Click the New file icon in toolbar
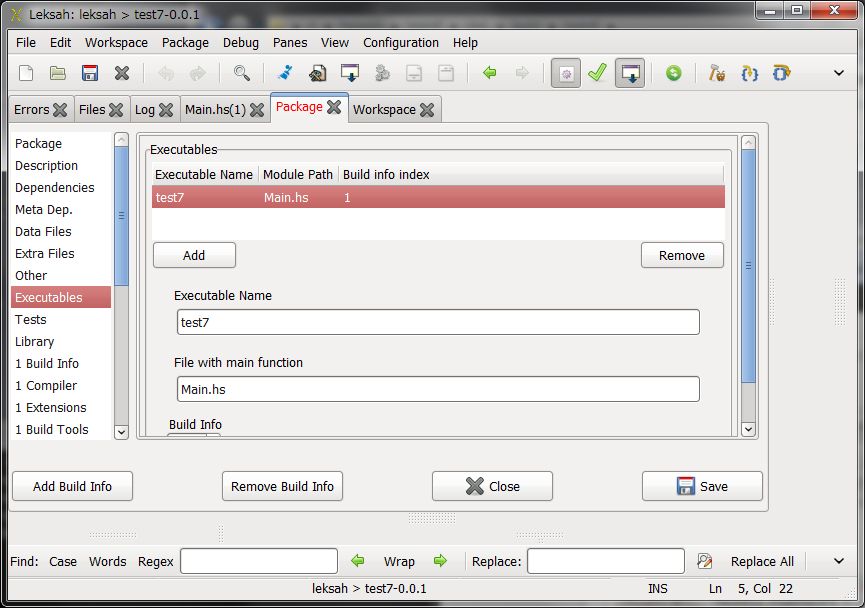This screenshot has height=608, width=865. point(27,73)
